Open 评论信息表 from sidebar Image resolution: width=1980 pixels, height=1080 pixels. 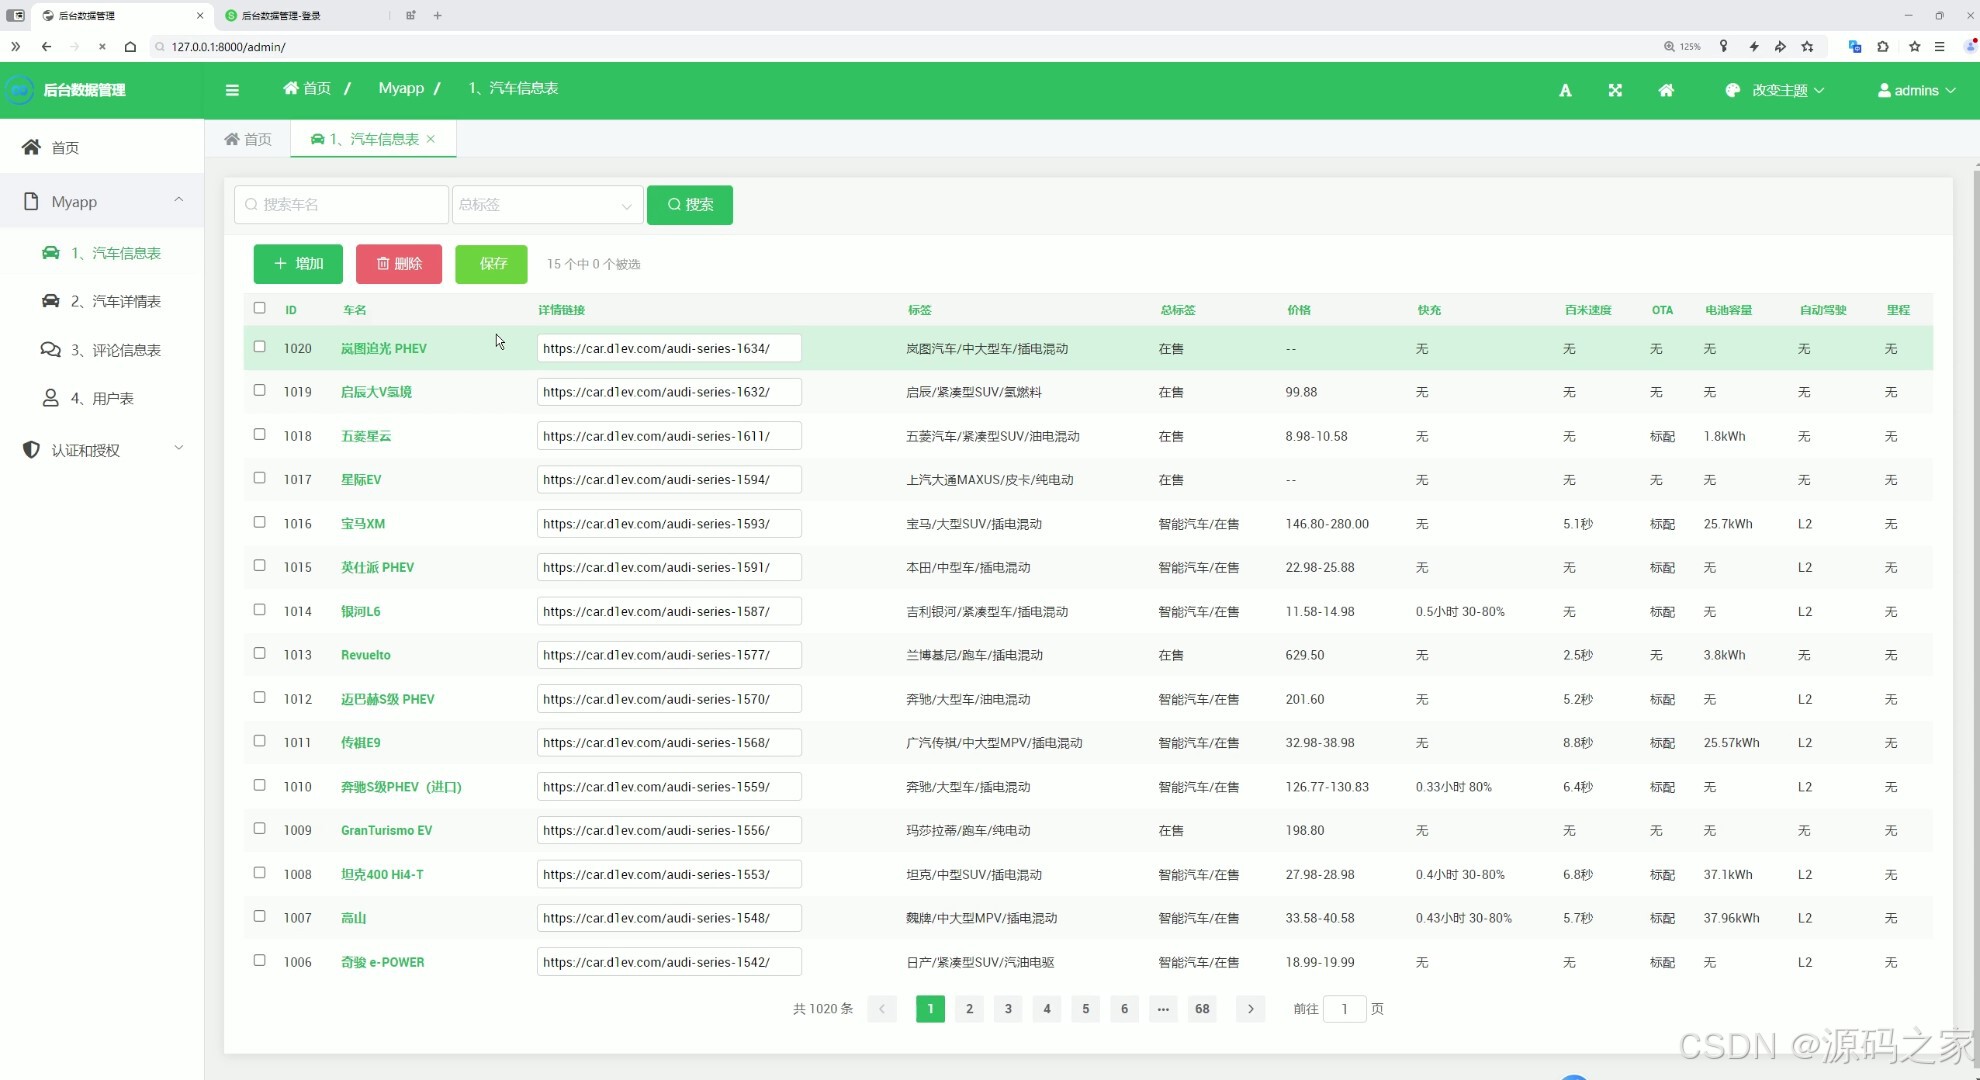tap(115, 350)
